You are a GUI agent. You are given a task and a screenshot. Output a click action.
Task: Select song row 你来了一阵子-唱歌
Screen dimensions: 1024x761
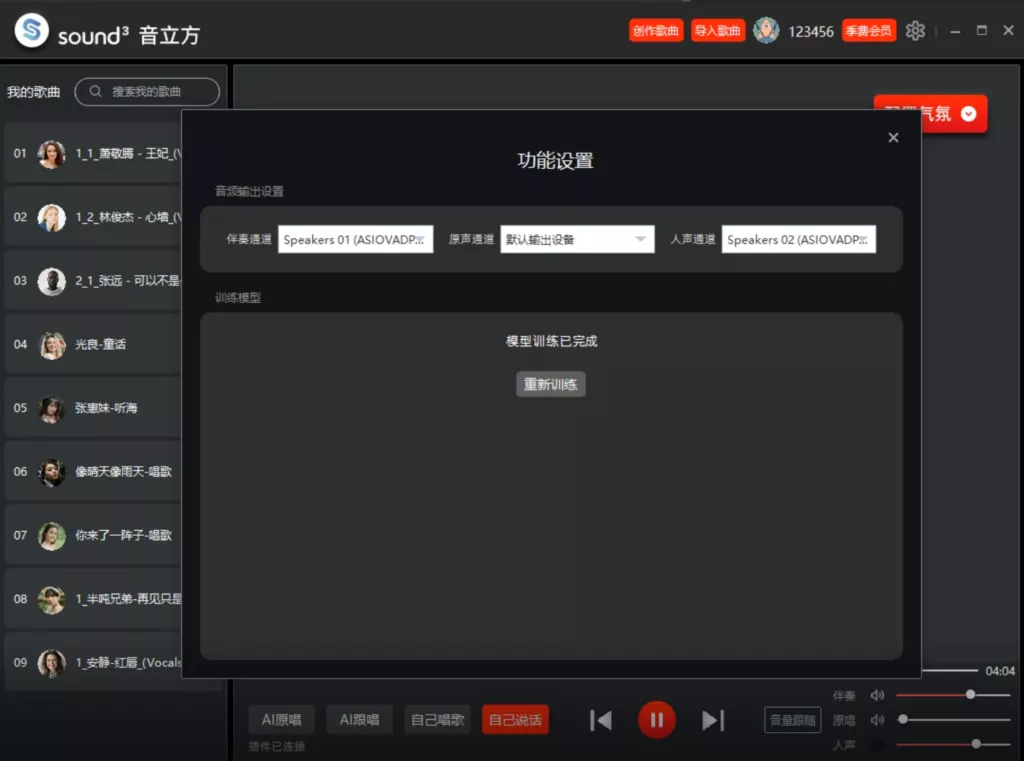click(x=93, y=536)
